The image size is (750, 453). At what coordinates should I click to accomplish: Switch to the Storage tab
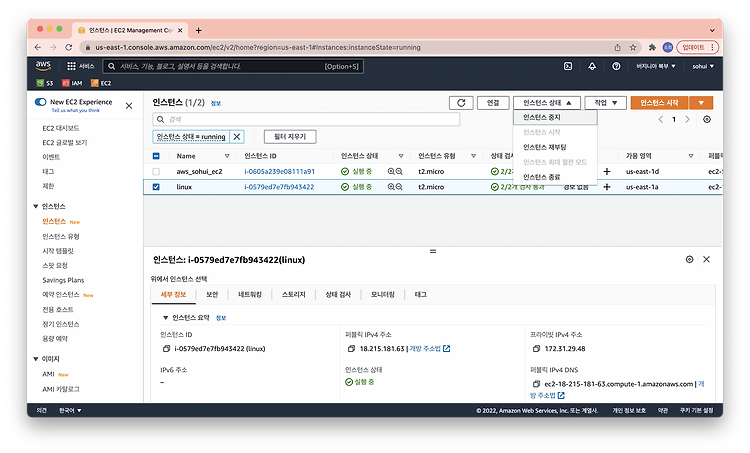pyautogui.click(x=293, y=295)
